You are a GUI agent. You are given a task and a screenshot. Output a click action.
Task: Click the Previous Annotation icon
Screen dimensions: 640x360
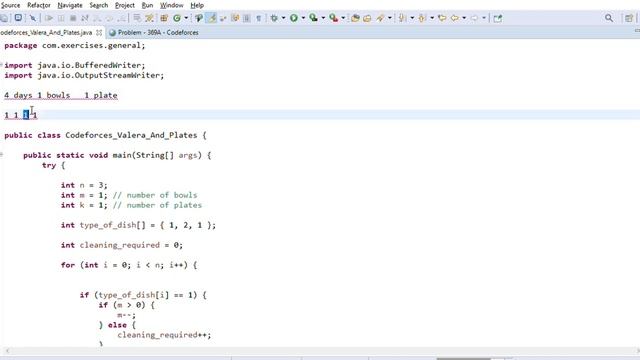[x=422, y=18]
